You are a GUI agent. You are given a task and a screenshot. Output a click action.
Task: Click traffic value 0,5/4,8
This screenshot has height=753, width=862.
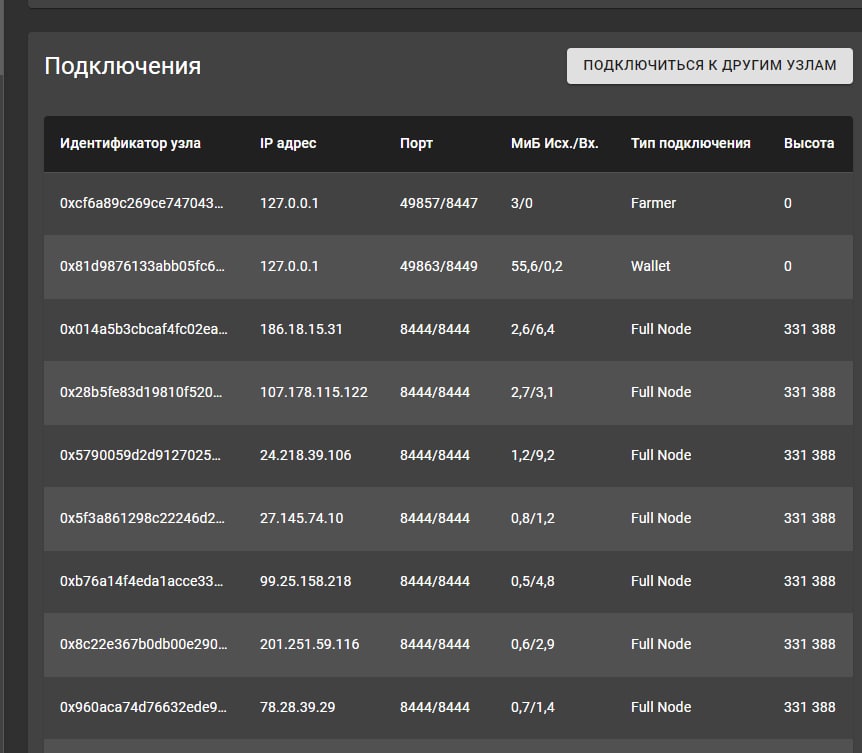pos(533,582)
